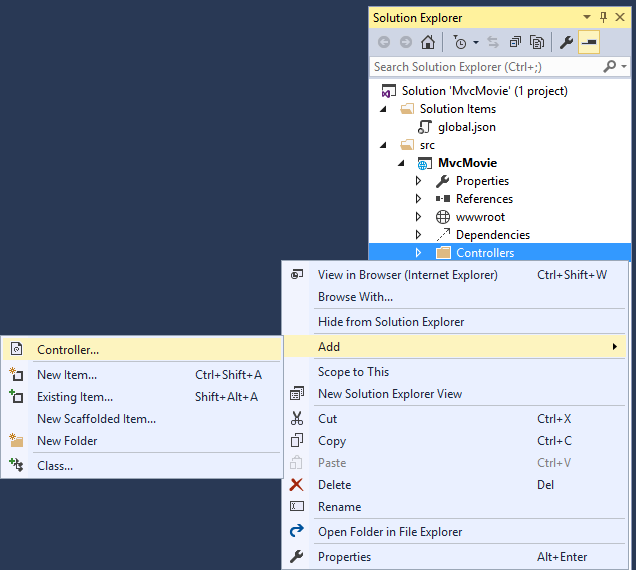Expand the Properties node in MvcMovie

click(419, 181)
